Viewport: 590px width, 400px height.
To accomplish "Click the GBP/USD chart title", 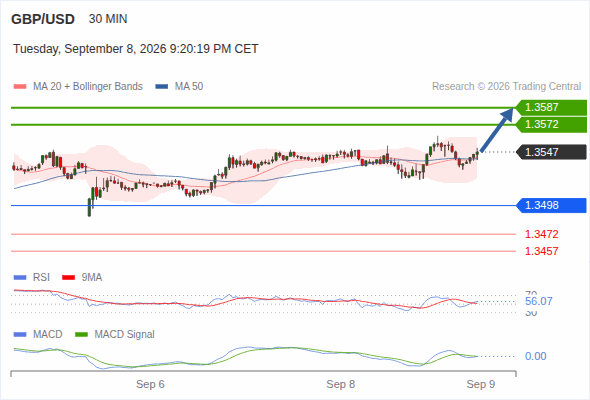I will (43, 19).
